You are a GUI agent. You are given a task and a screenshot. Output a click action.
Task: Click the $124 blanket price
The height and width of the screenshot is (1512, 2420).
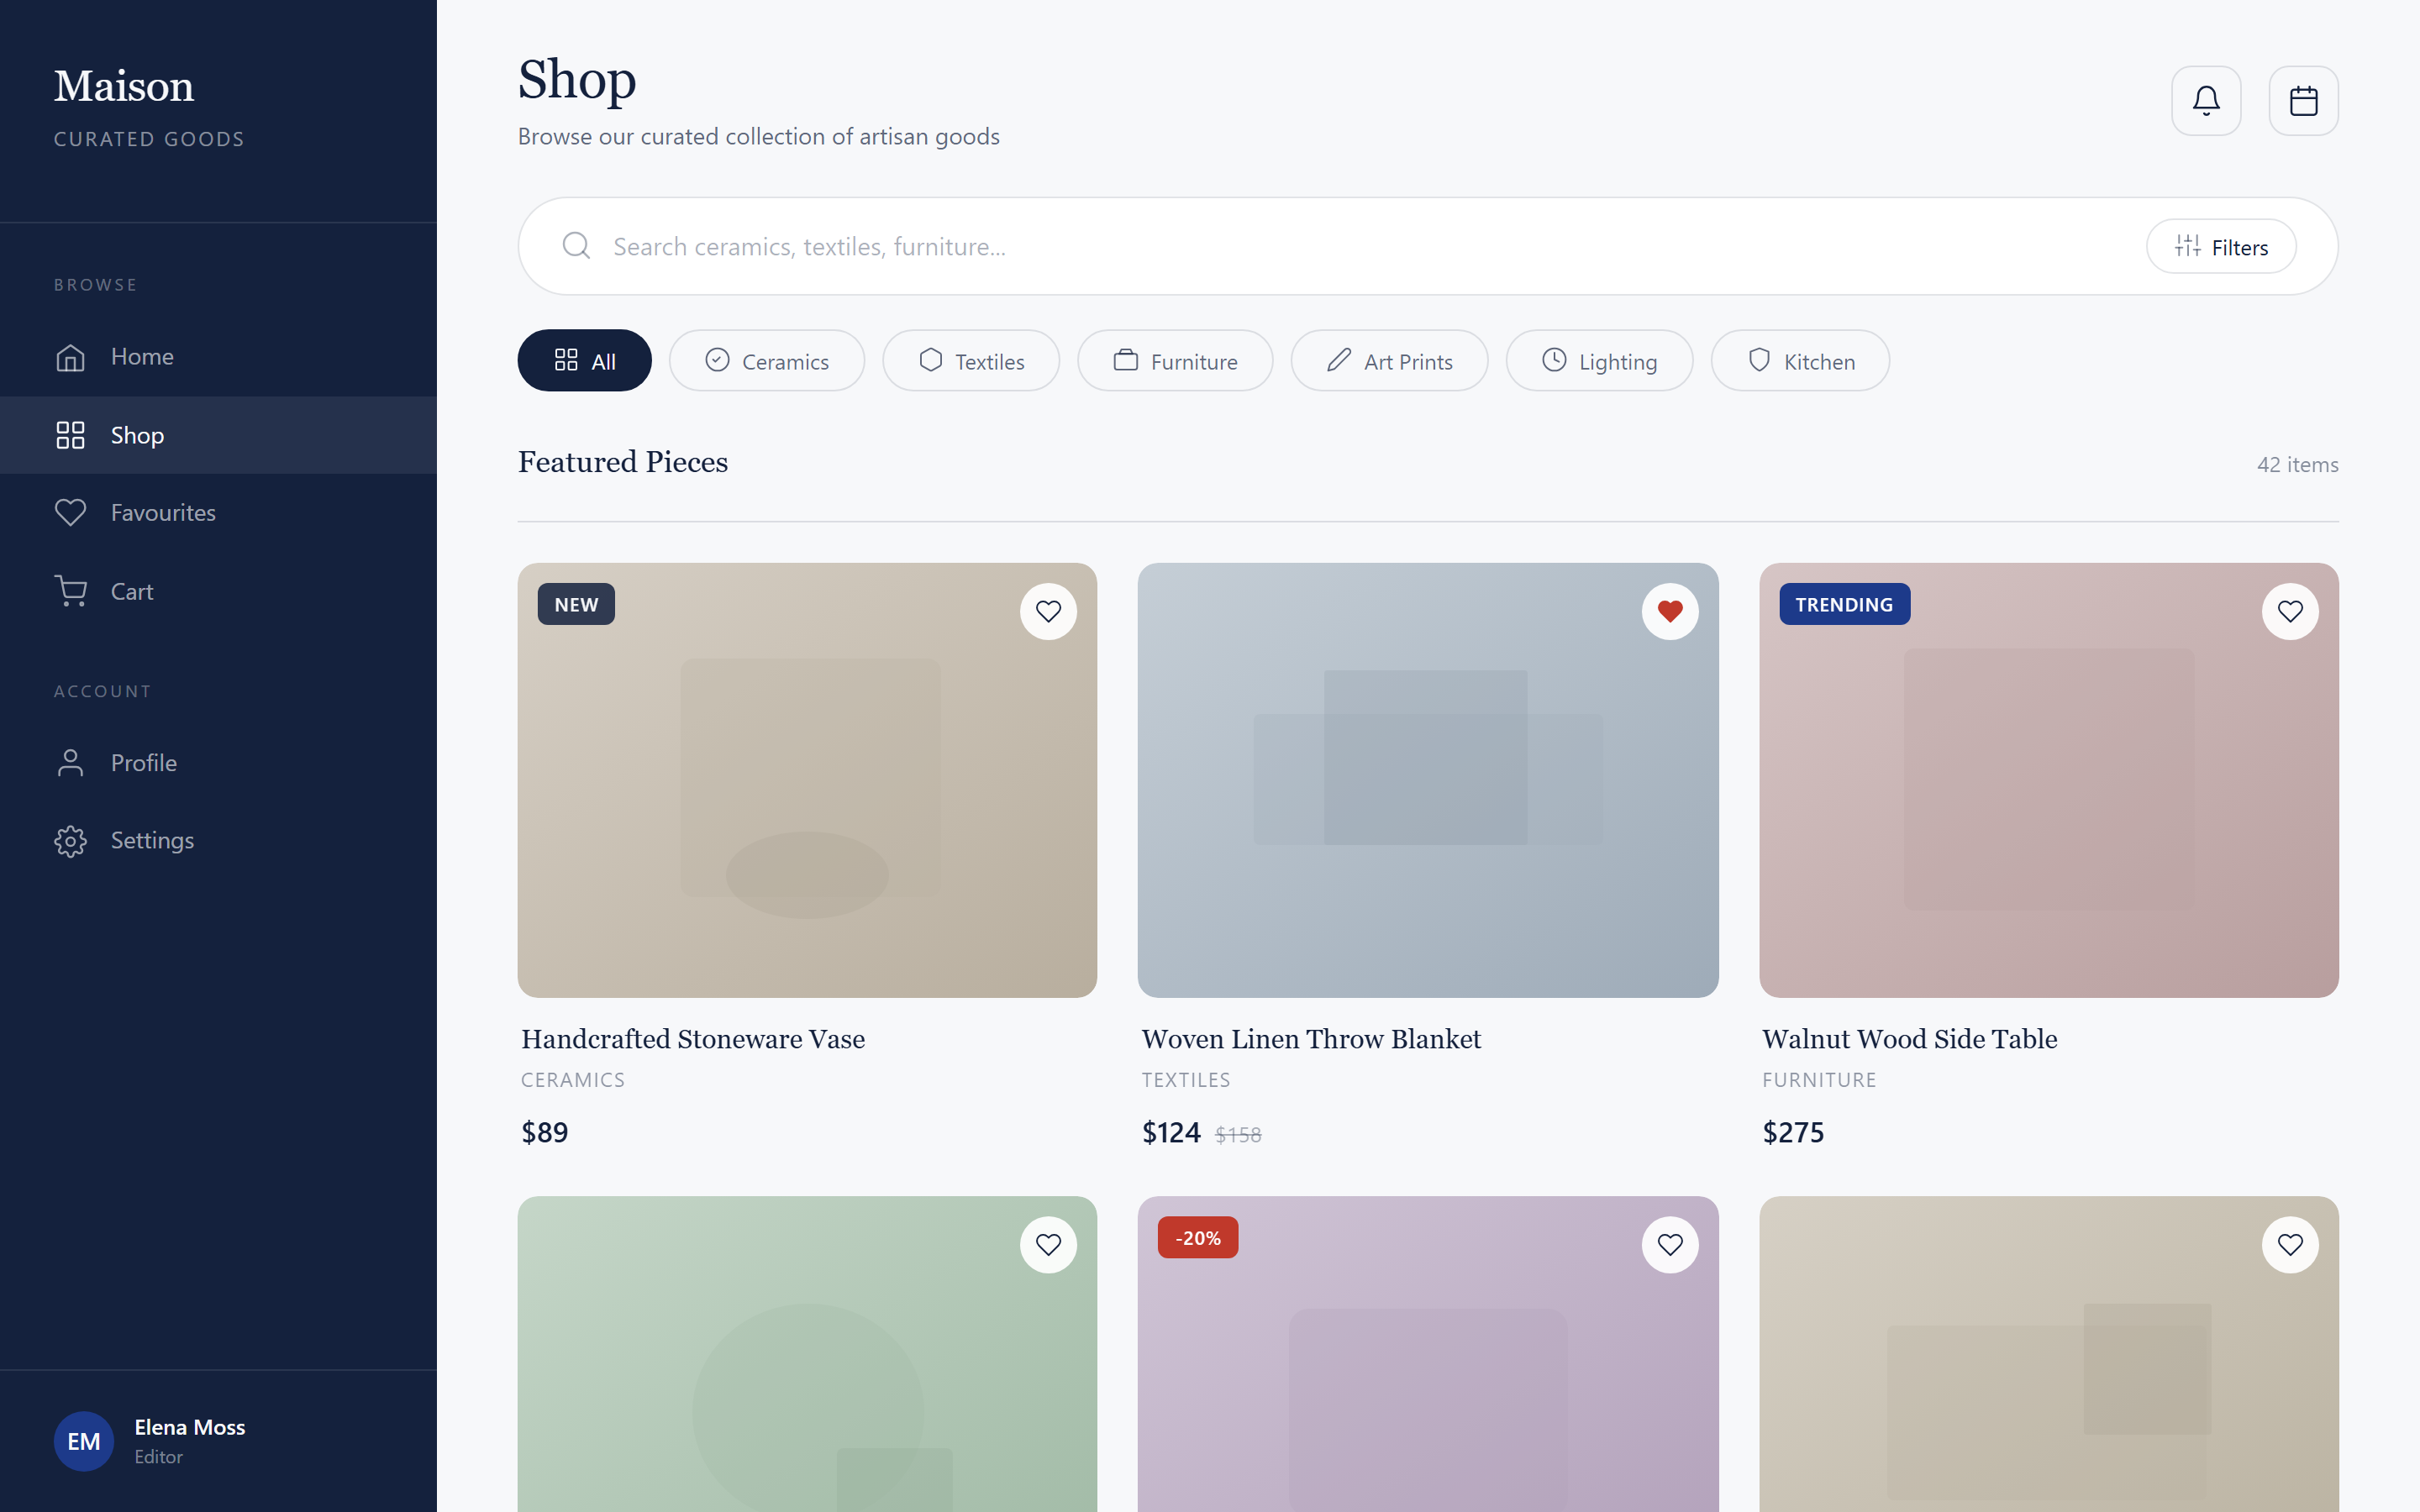[x=1171, y=1132]
